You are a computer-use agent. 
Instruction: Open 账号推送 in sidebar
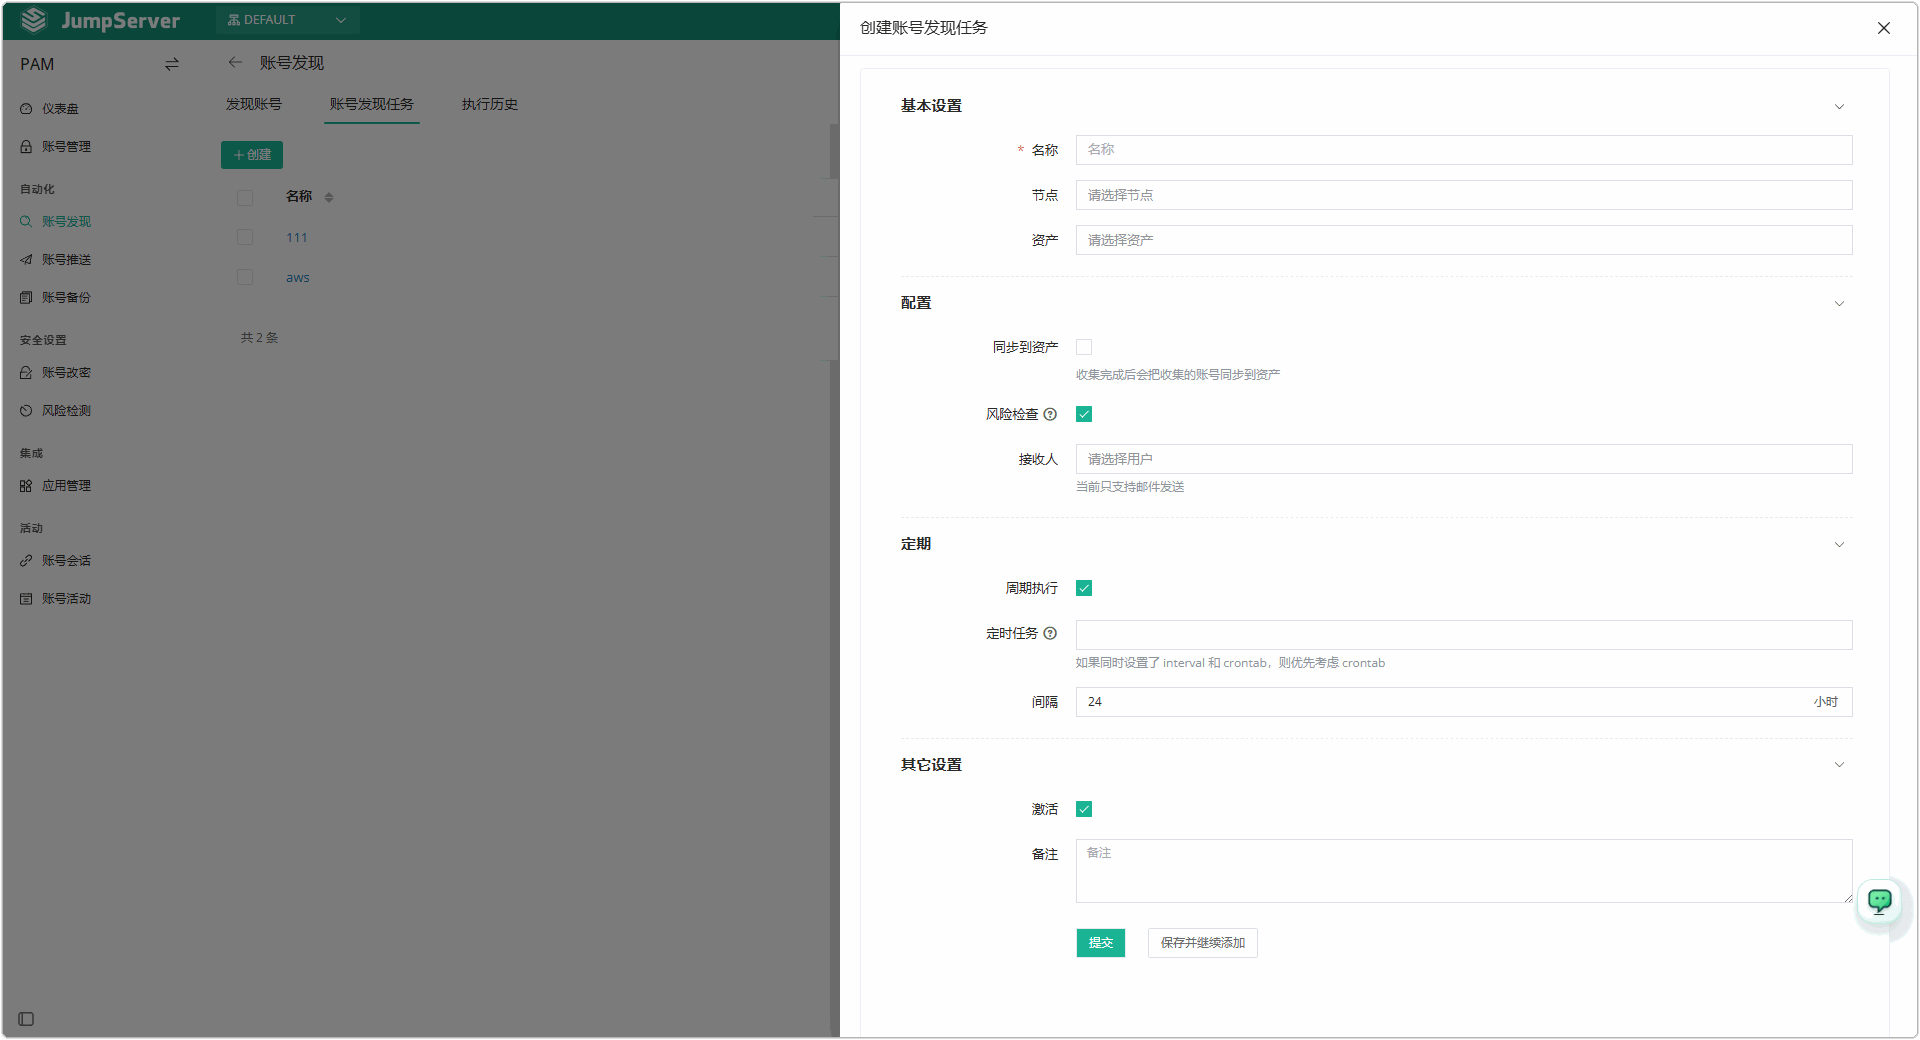[66, 260]
